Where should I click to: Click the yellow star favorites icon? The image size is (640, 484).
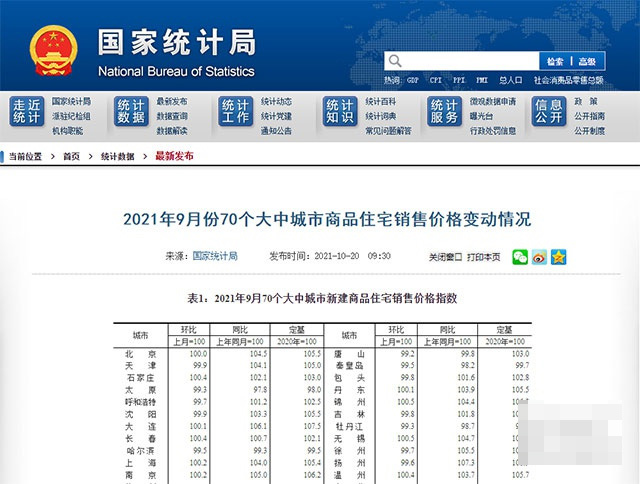coord(558,257)
